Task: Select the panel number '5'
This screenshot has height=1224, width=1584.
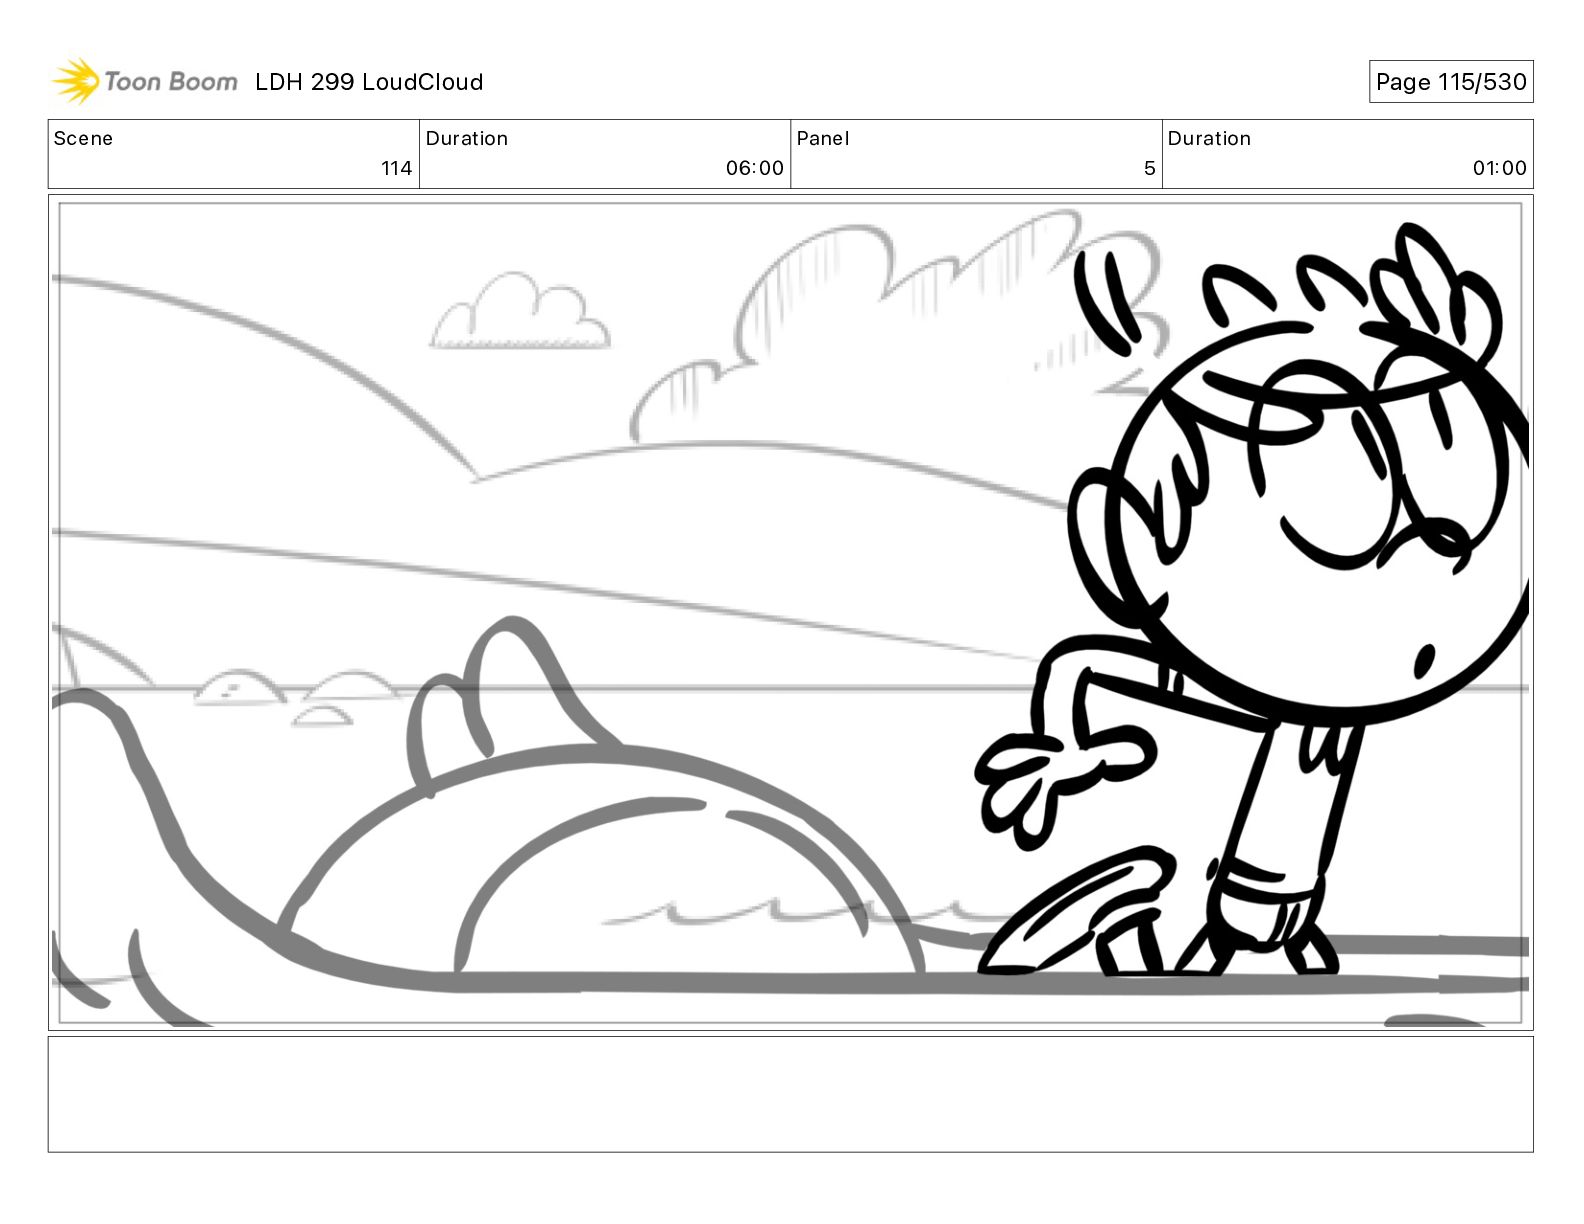Action: pos(1149,168)
